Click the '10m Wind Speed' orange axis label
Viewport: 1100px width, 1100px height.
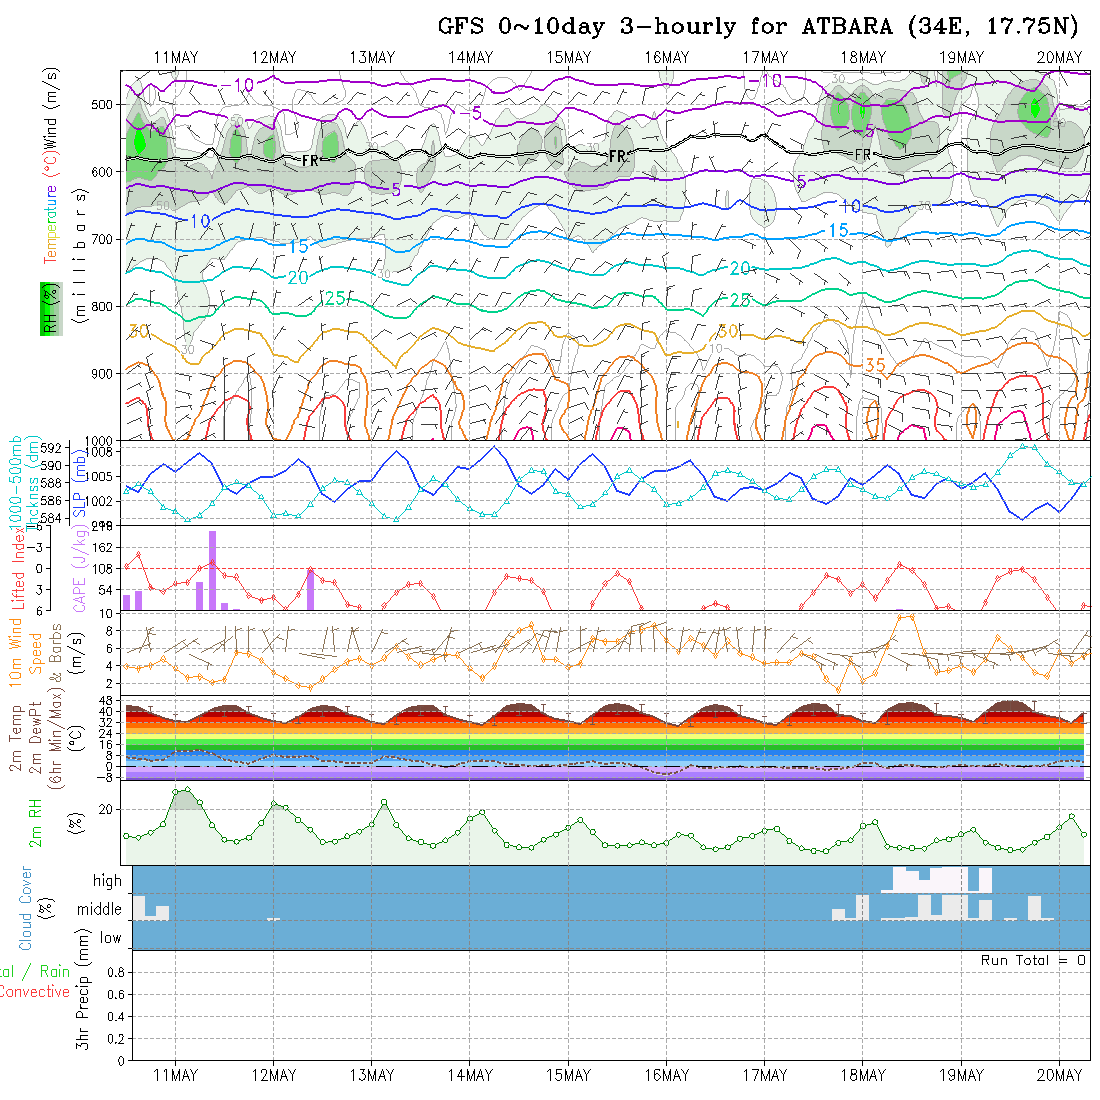[x=26, y=652]
